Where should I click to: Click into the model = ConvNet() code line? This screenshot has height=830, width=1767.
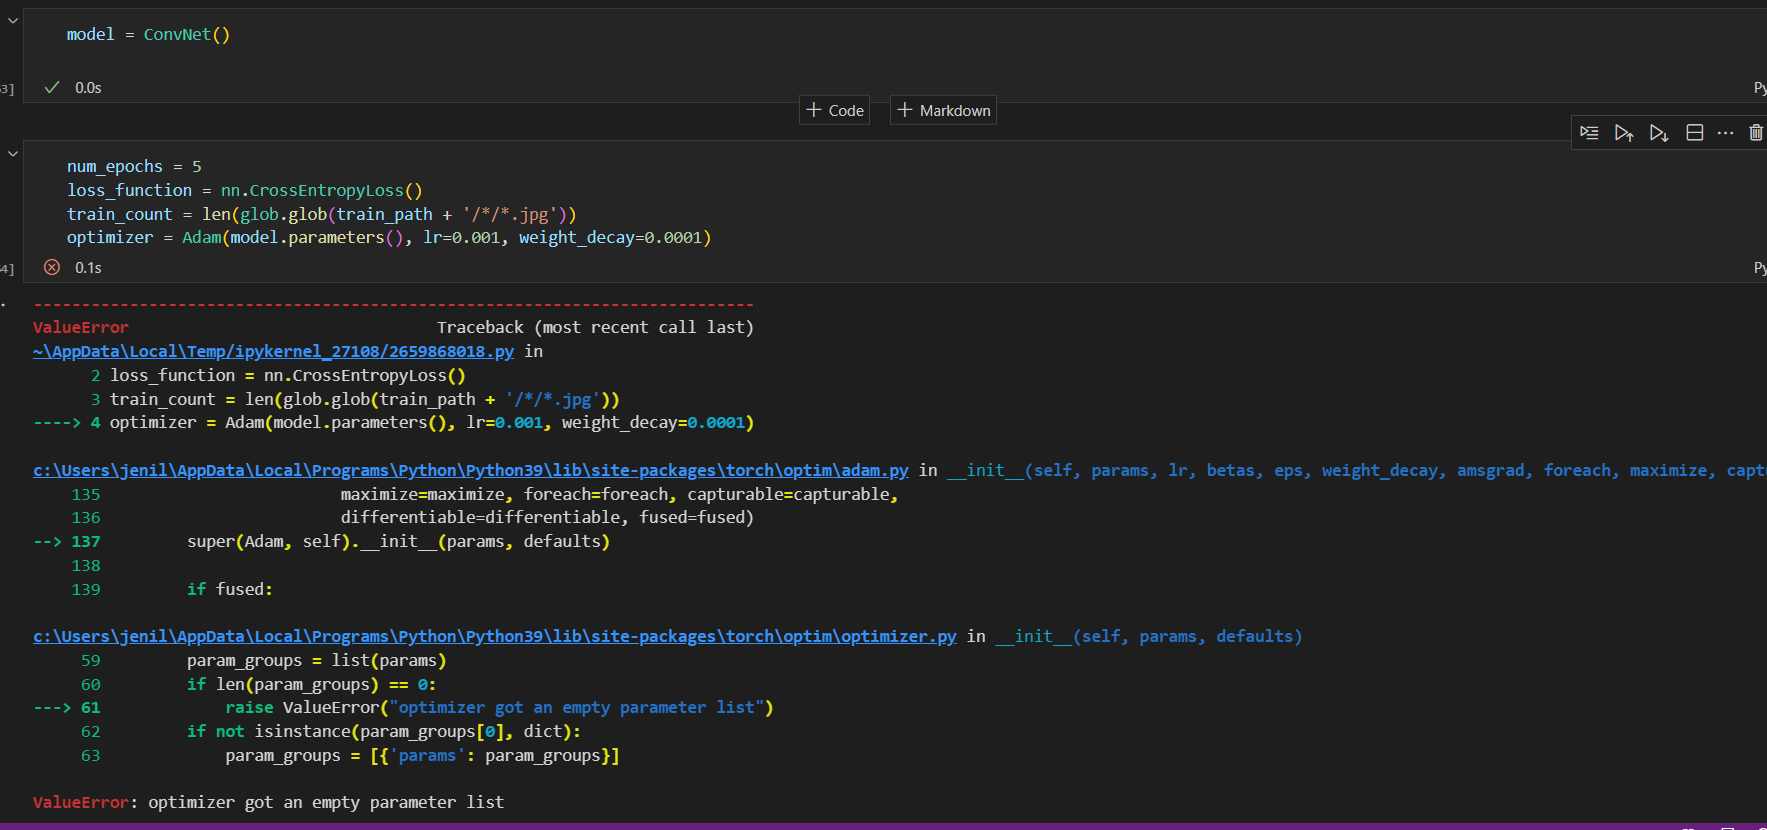pos(148,34)
